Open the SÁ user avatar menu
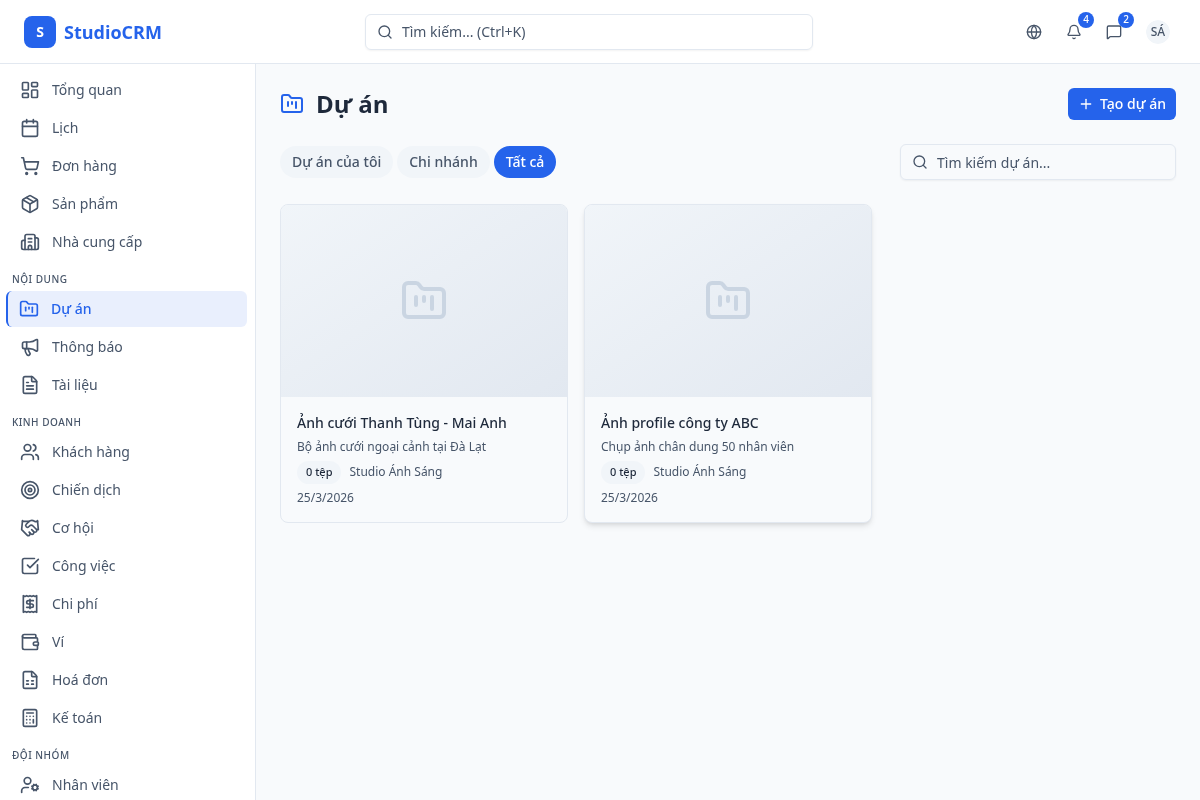1200x800 pixels. [x=1157, y=32]
